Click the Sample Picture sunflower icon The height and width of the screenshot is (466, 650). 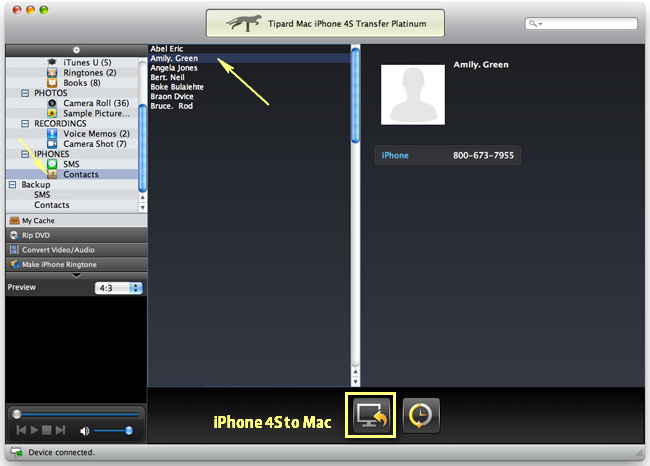(52, 113)
